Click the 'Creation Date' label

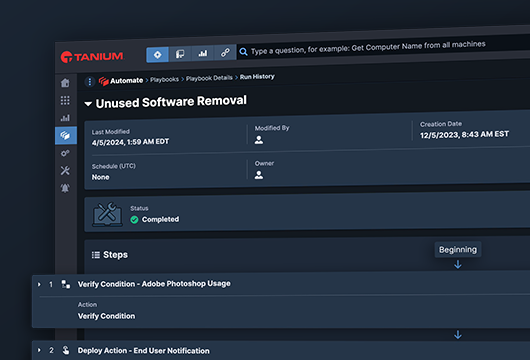click(441, 124)
